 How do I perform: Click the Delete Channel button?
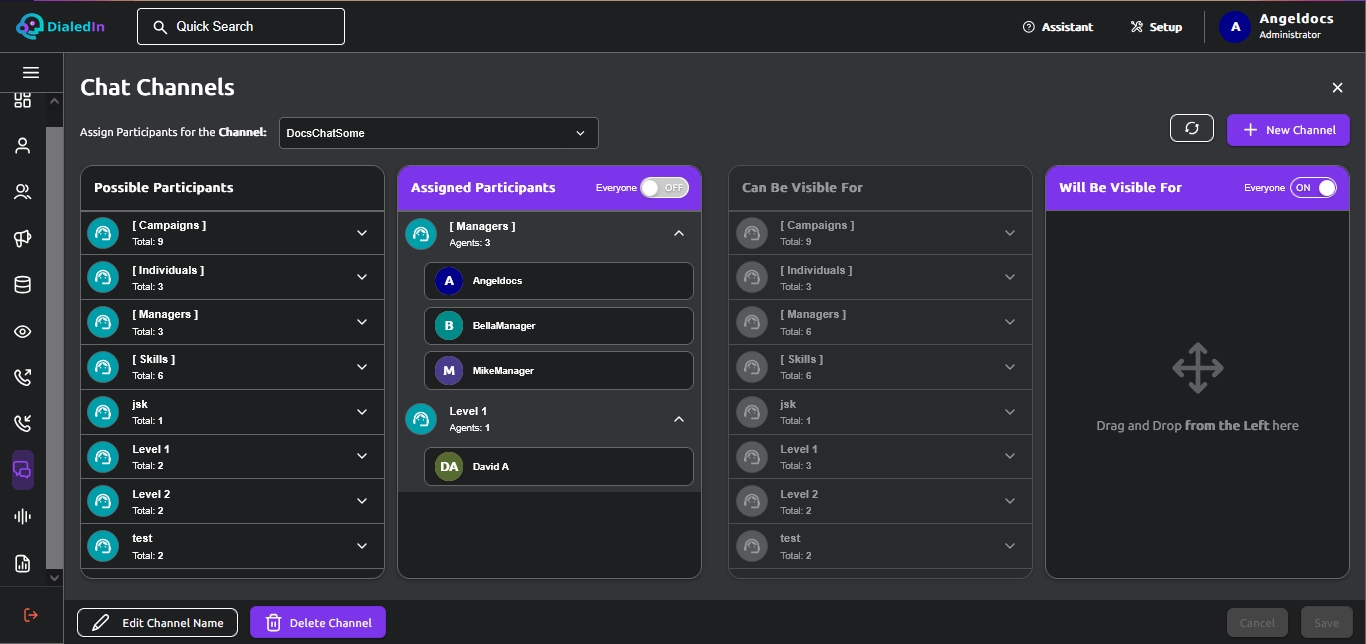pos(318,623)
